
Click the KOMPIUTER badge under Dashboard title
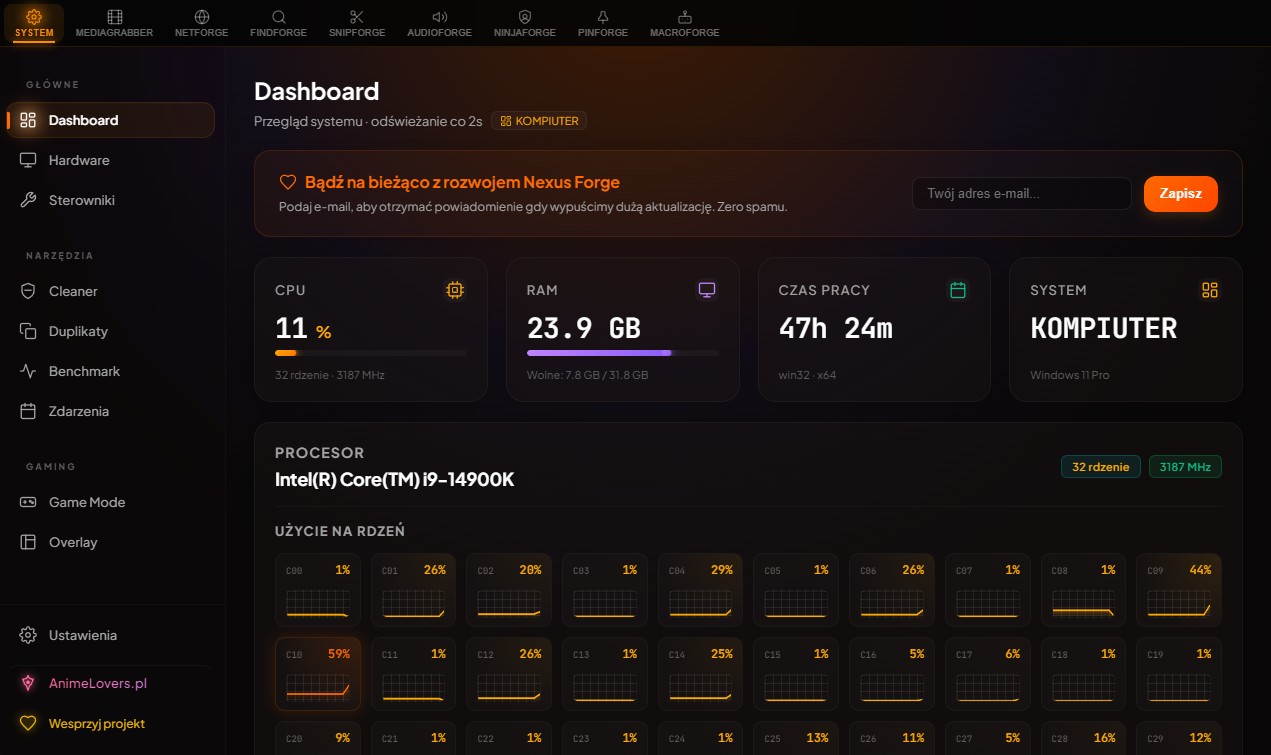point(539,121)
